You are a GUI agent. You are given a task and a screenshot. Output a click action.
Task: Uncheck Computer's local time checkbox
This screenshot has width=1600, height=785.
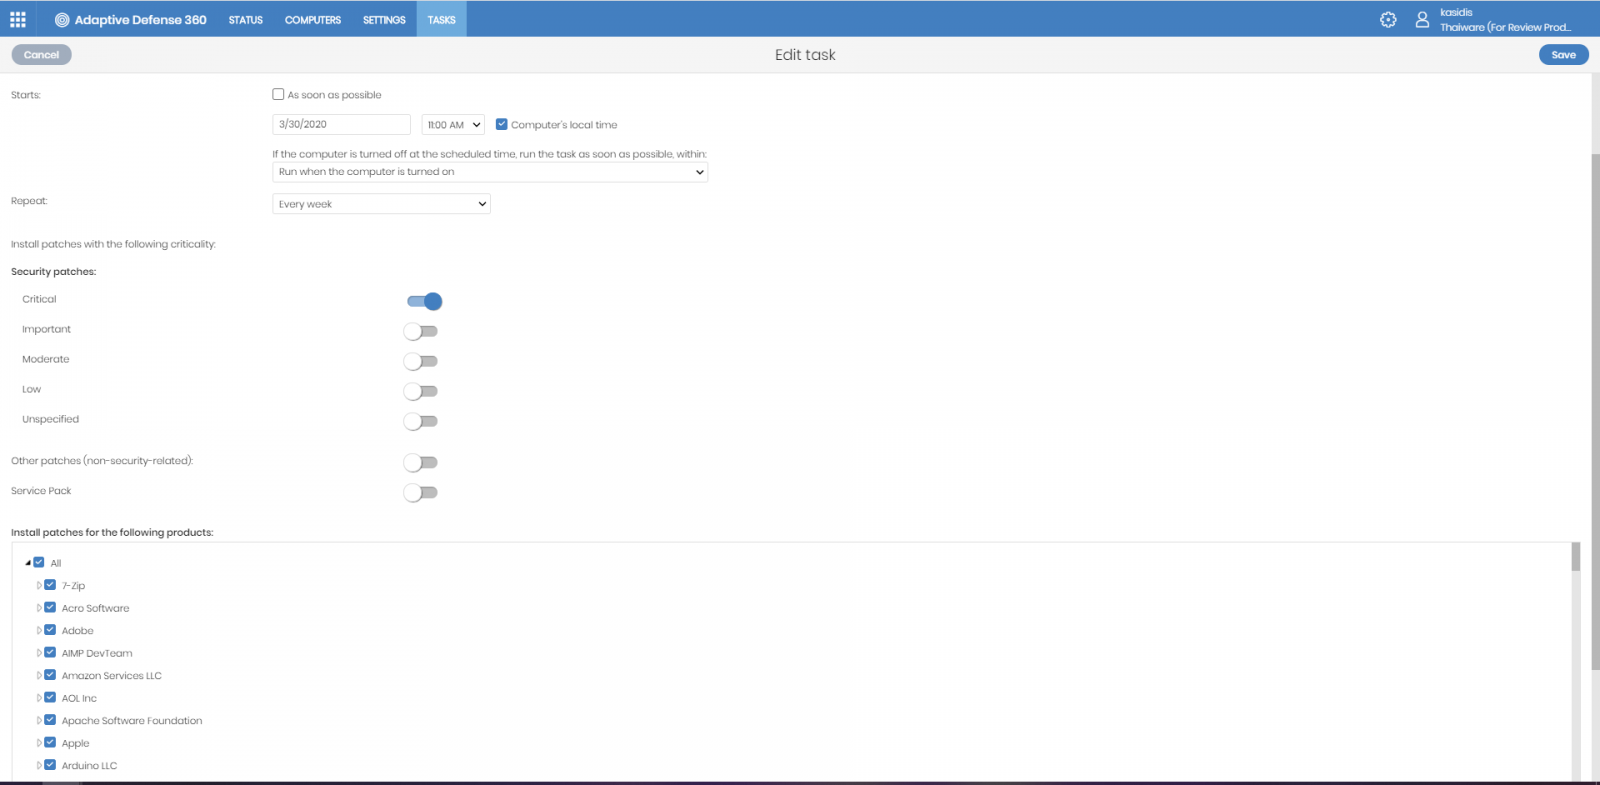502,124
